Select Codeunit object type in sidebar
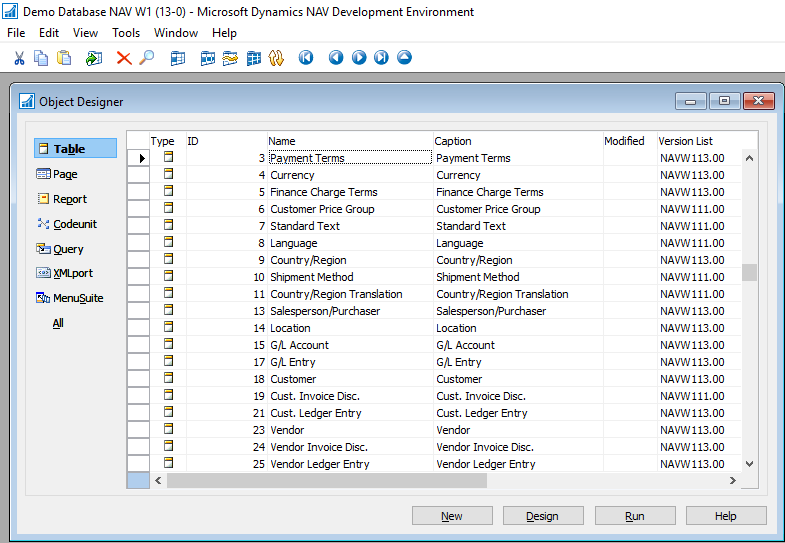The image size is (785, 543). pos(67,224)
